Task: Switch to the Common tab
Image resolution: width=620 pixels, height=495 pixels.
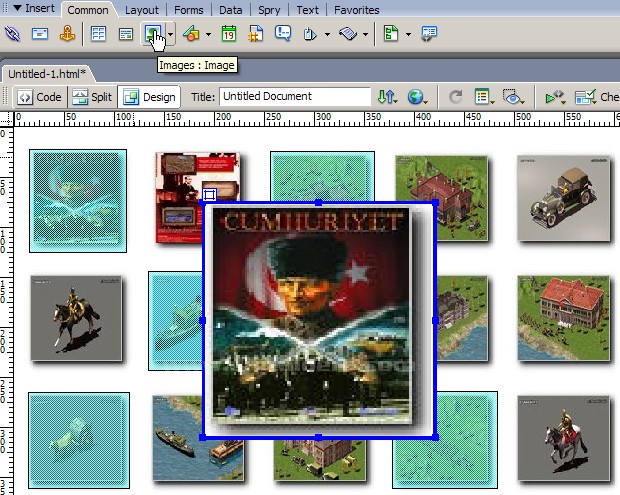Action: point(88,10)
